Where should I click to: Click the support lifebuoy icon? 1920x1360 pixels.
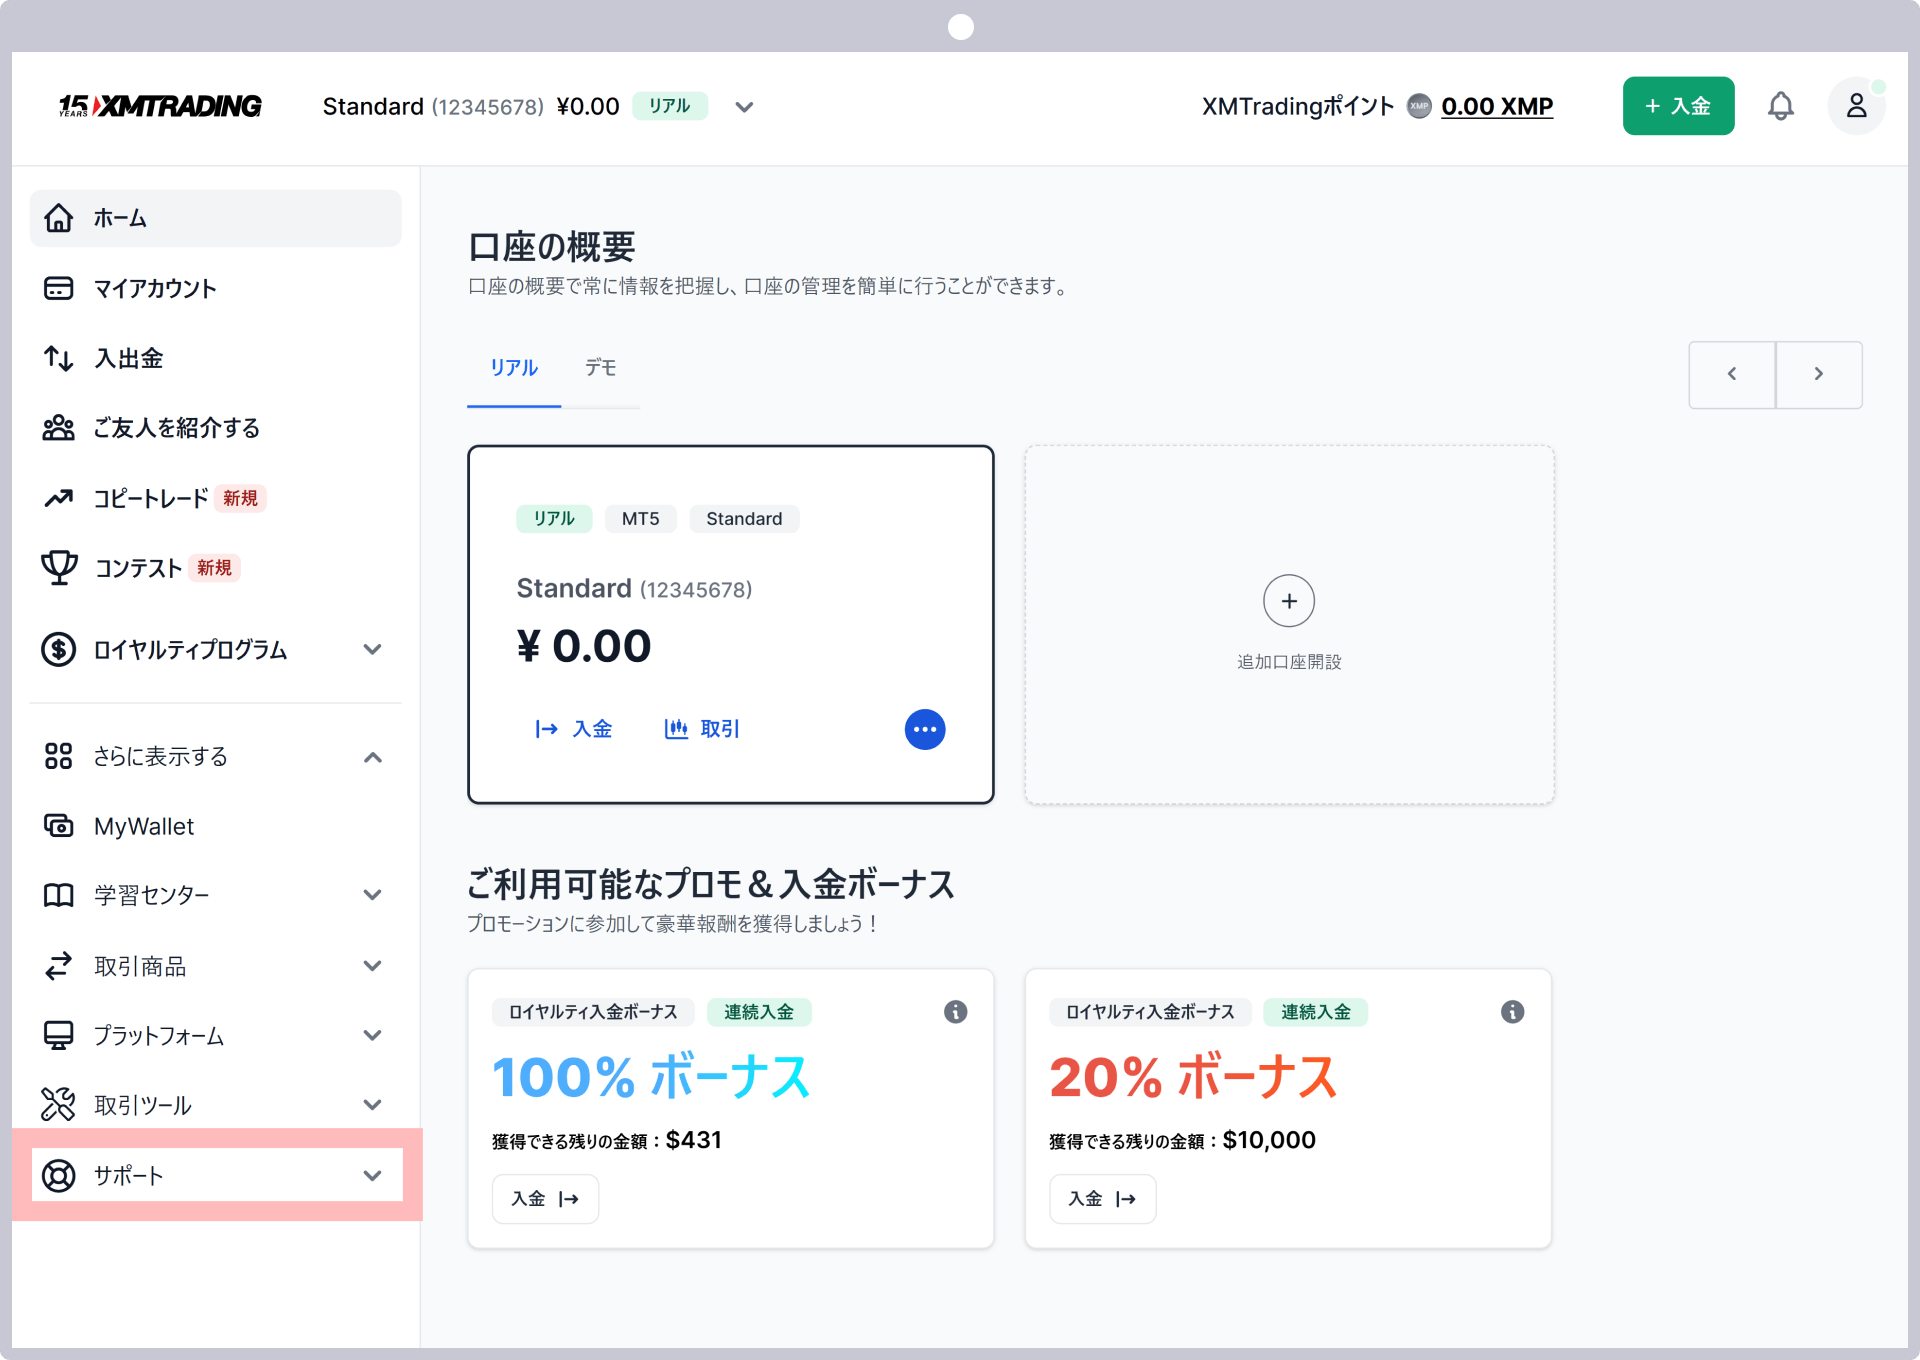click(59, 1176)
